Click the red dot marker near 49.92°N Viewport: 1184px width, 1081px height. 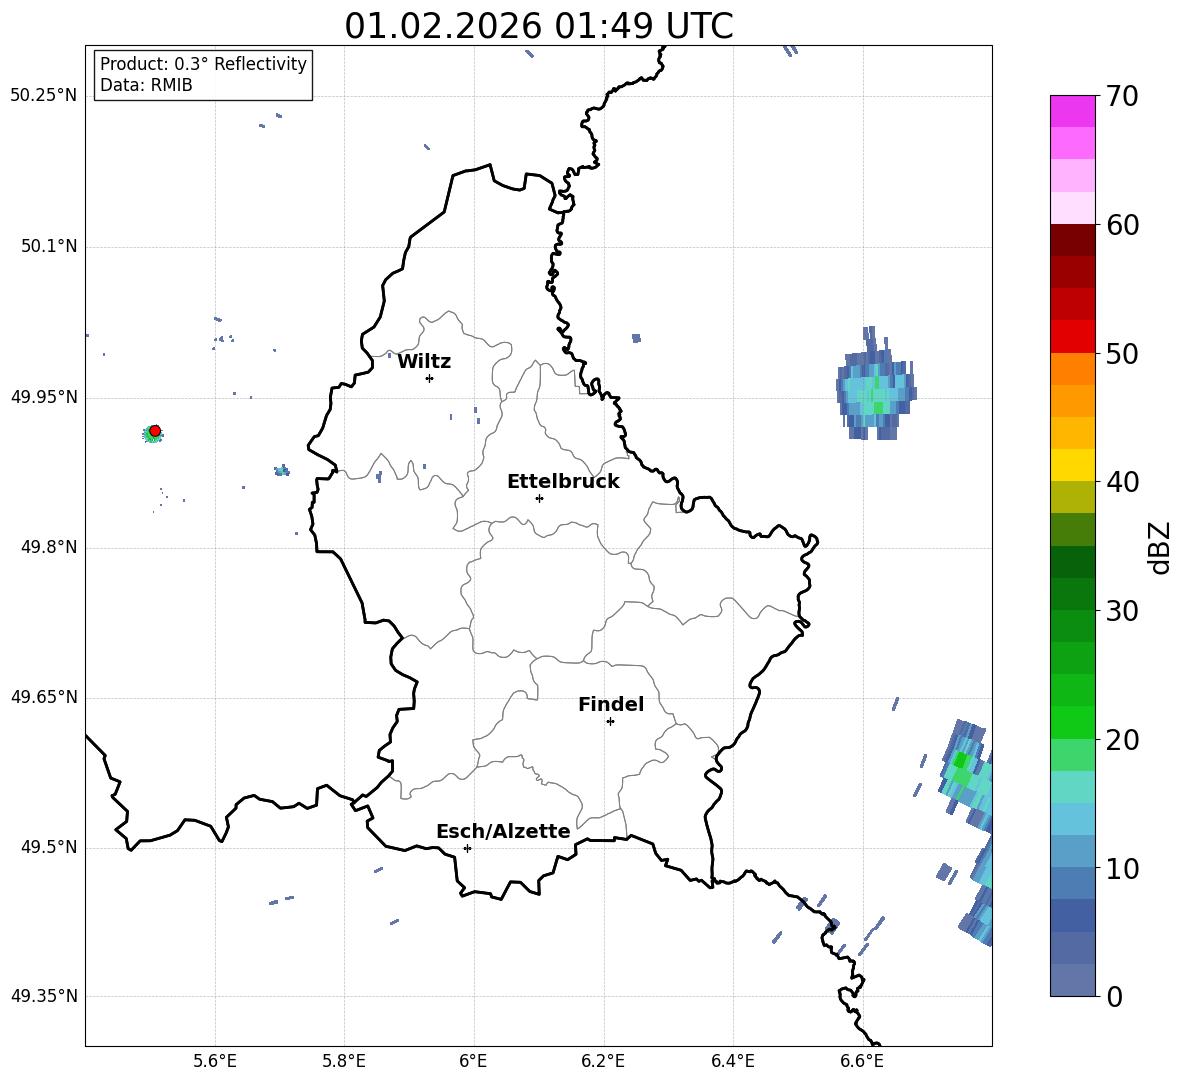pyautogui.click(x=155, y=431)
